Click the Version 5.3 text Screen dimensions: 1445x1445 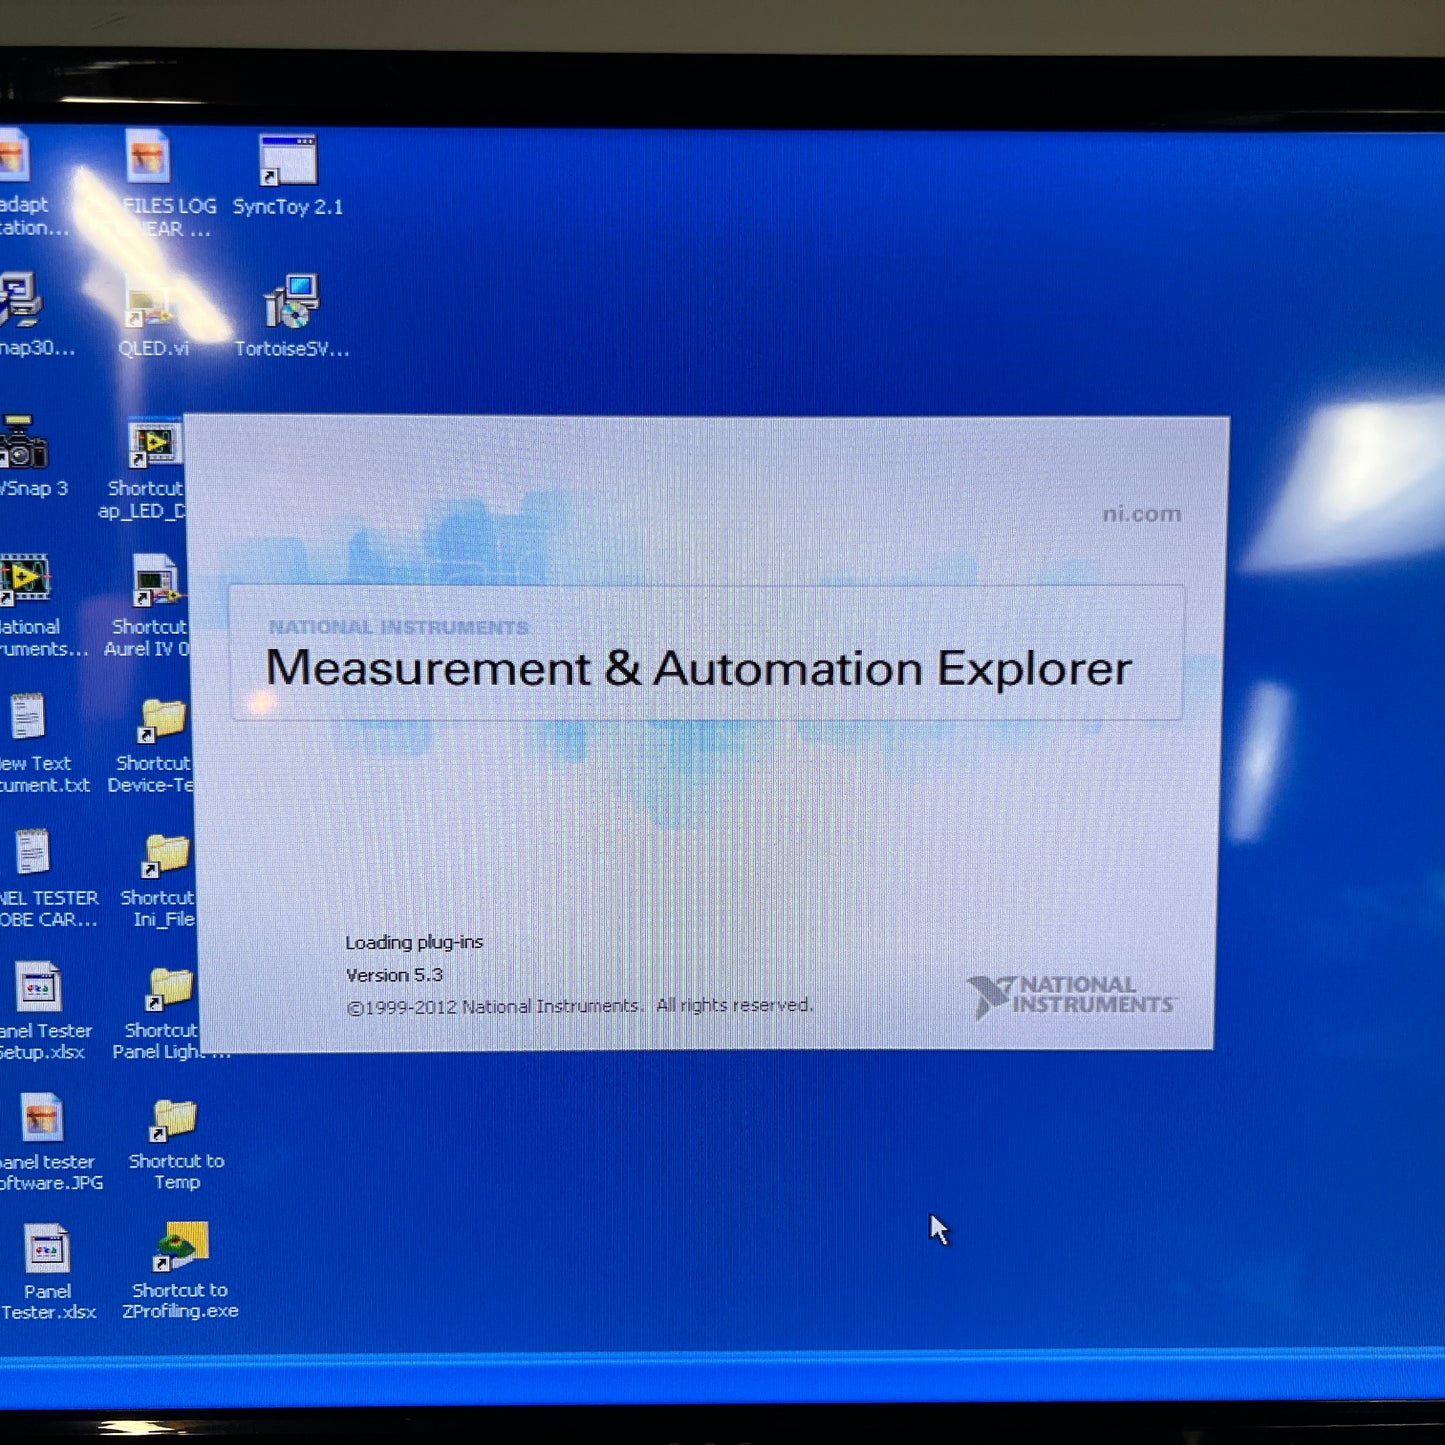click(394, 975)
